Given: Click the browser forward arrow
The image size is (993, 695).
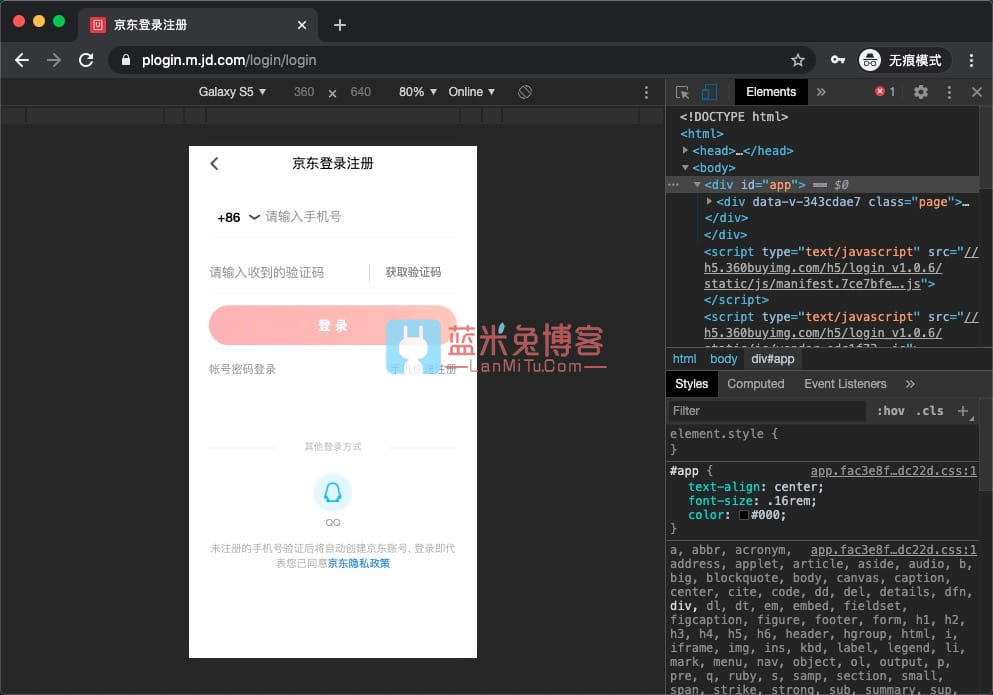Looking at the screenshot, I should [x=54, y=60].
